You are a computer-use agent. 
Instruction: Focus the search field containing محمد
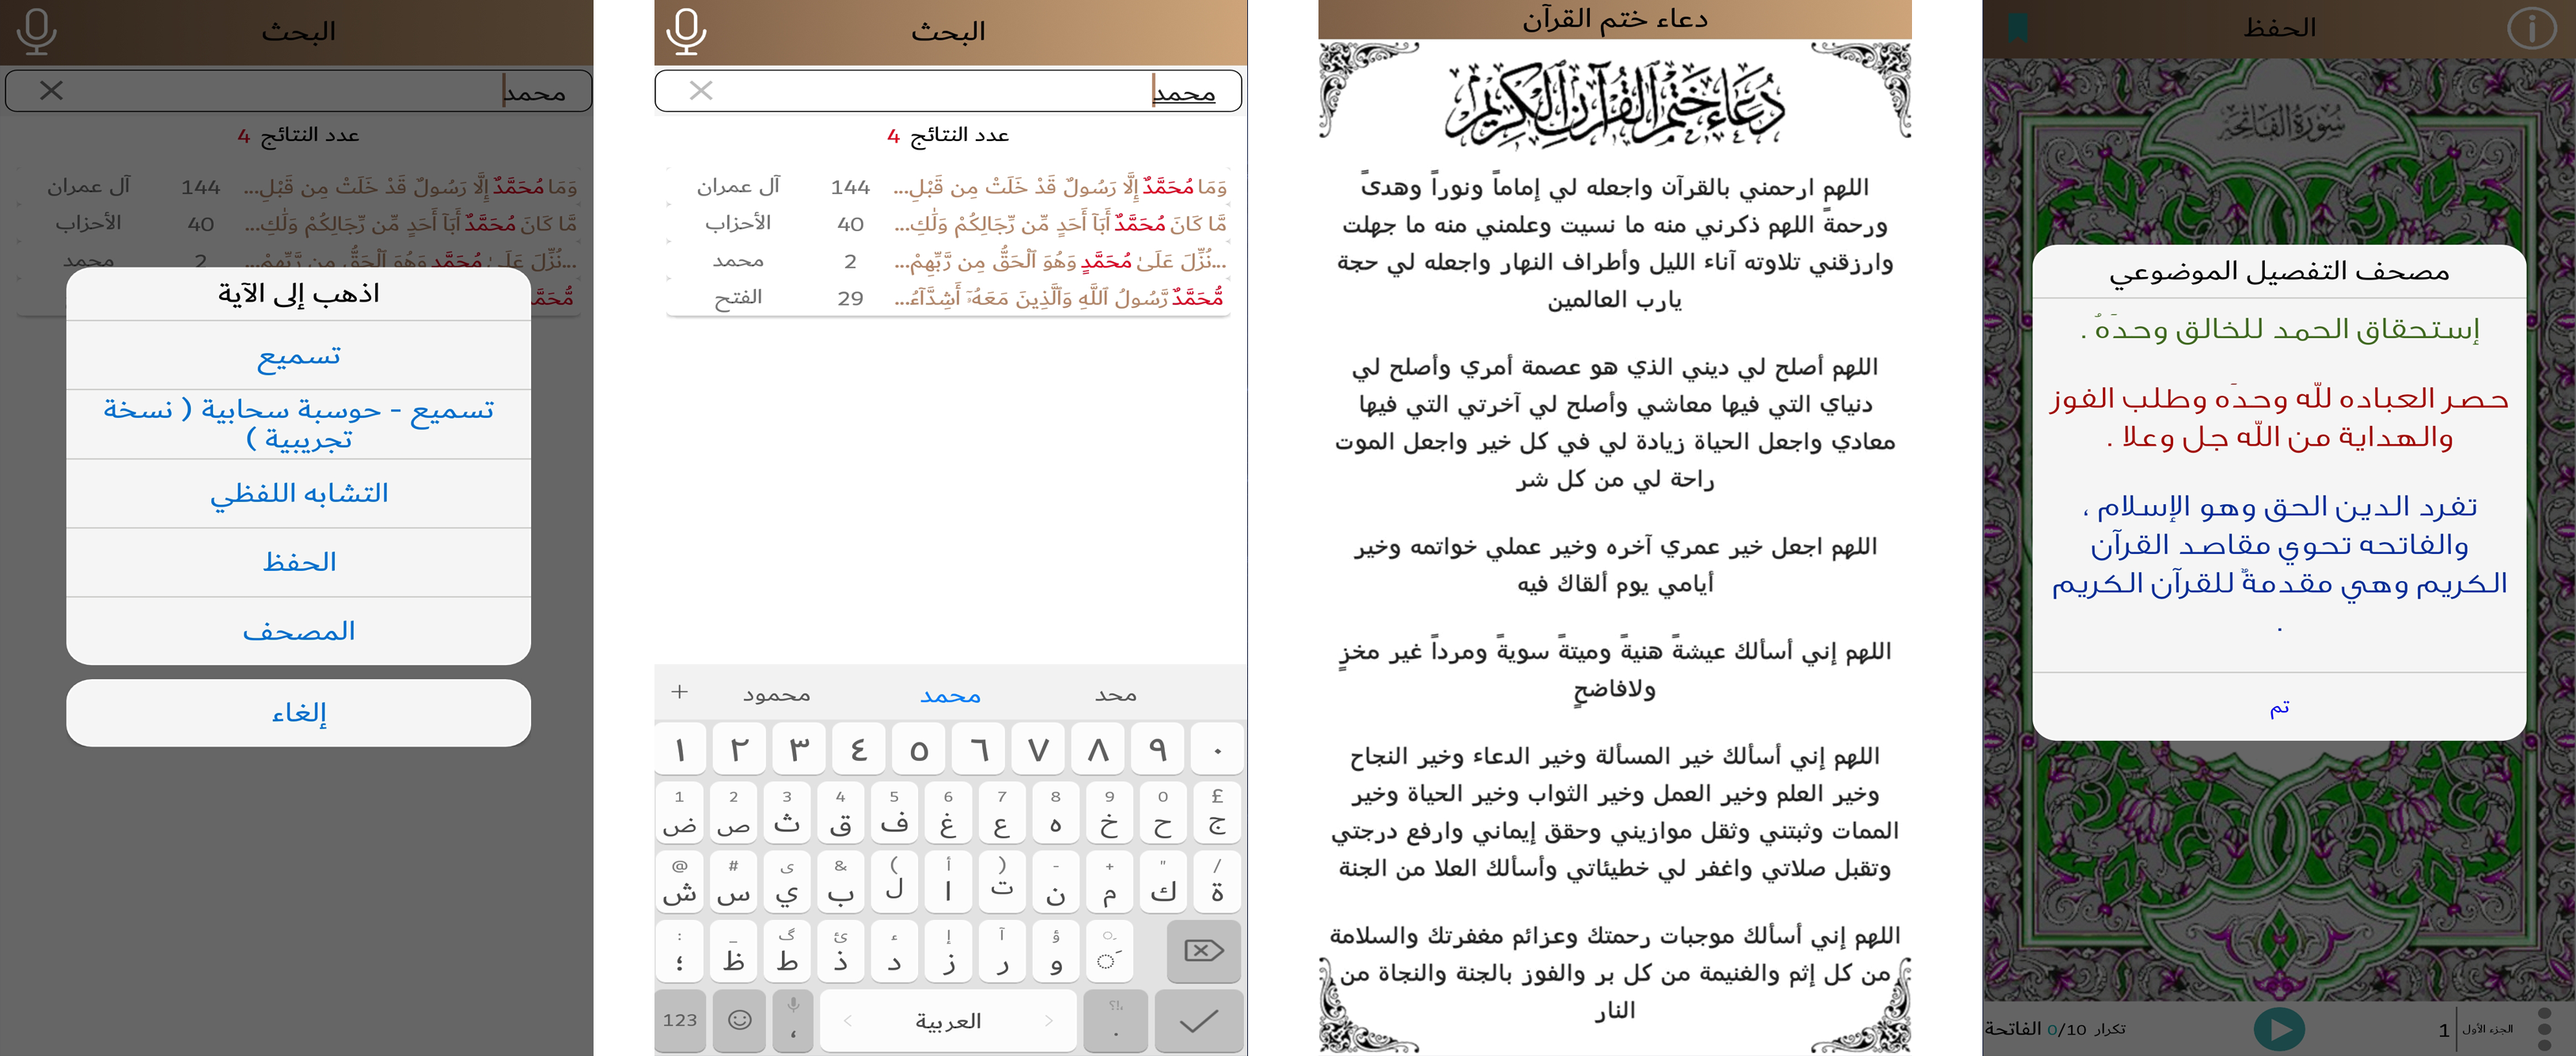coord(948,91)
